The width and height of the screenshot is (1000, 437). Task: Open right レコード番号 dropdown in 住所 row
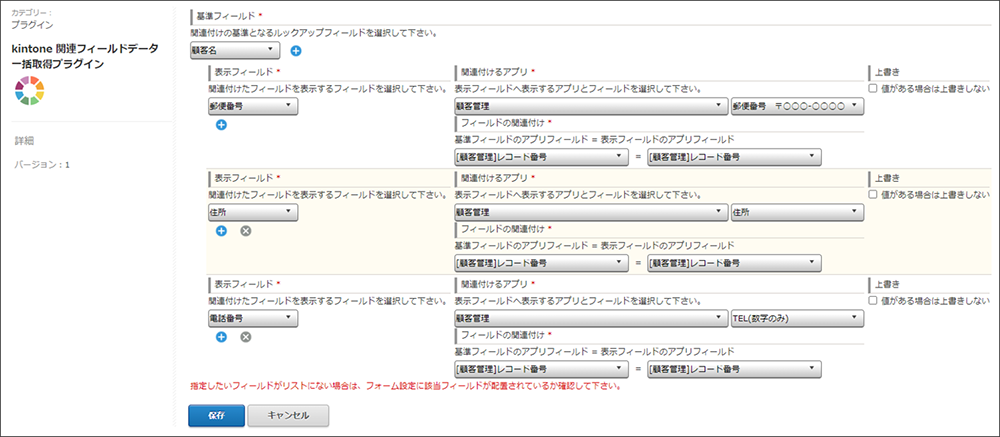[733, 262]
